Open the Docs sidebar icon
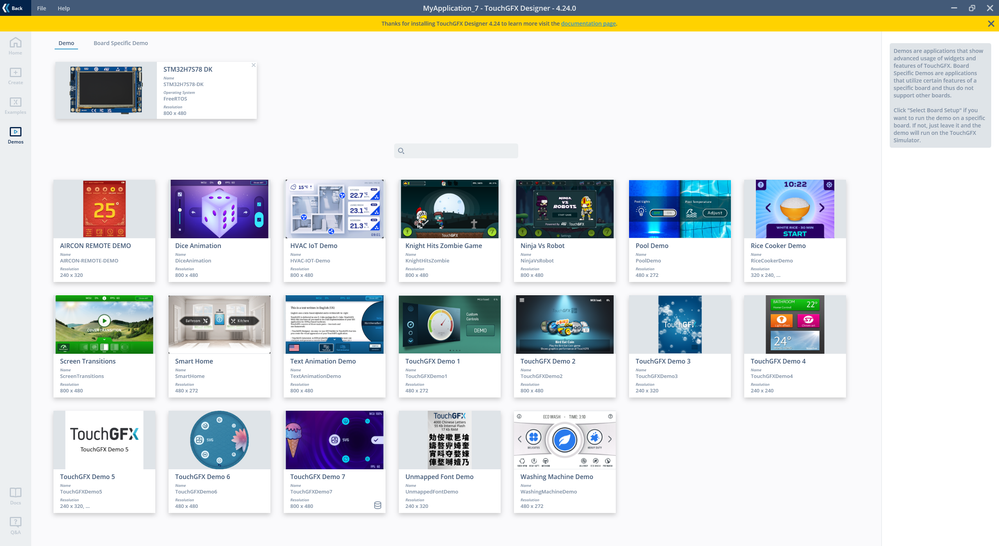This screenshot has height=546, width=999. 15,496
